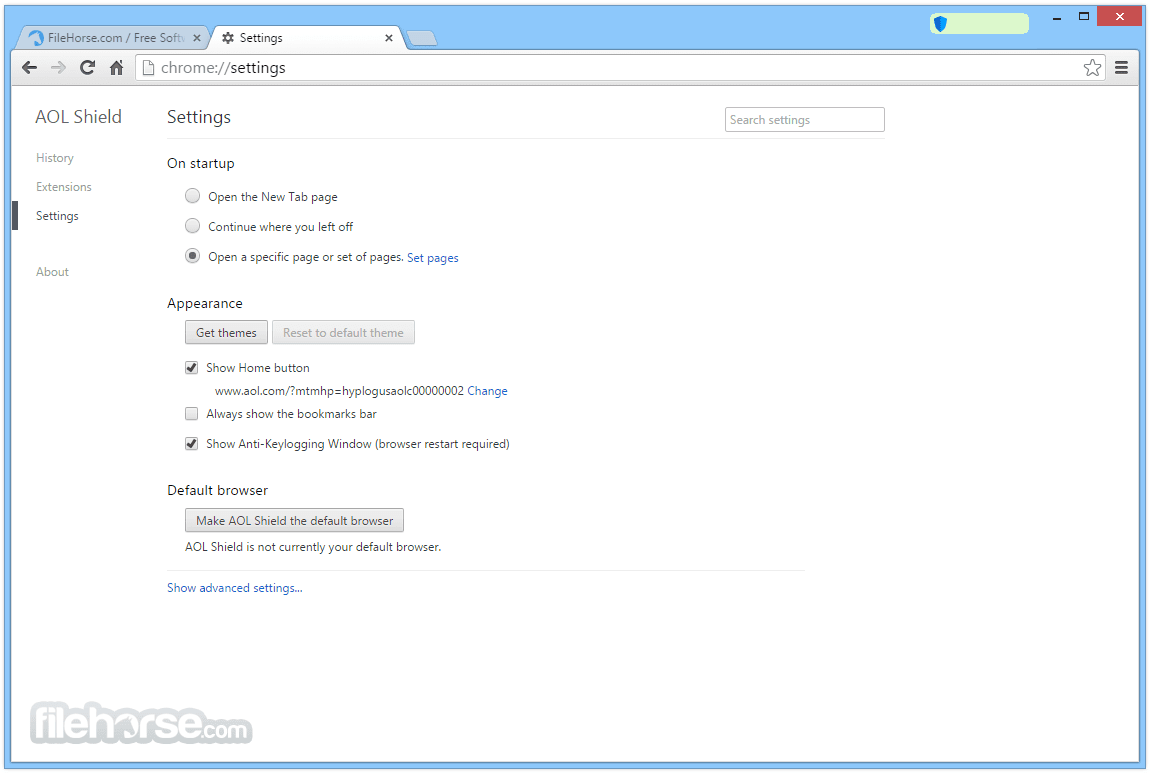Click Change link for home page
The width and height of the screenshot is (1151, 774).
[487, 391]
